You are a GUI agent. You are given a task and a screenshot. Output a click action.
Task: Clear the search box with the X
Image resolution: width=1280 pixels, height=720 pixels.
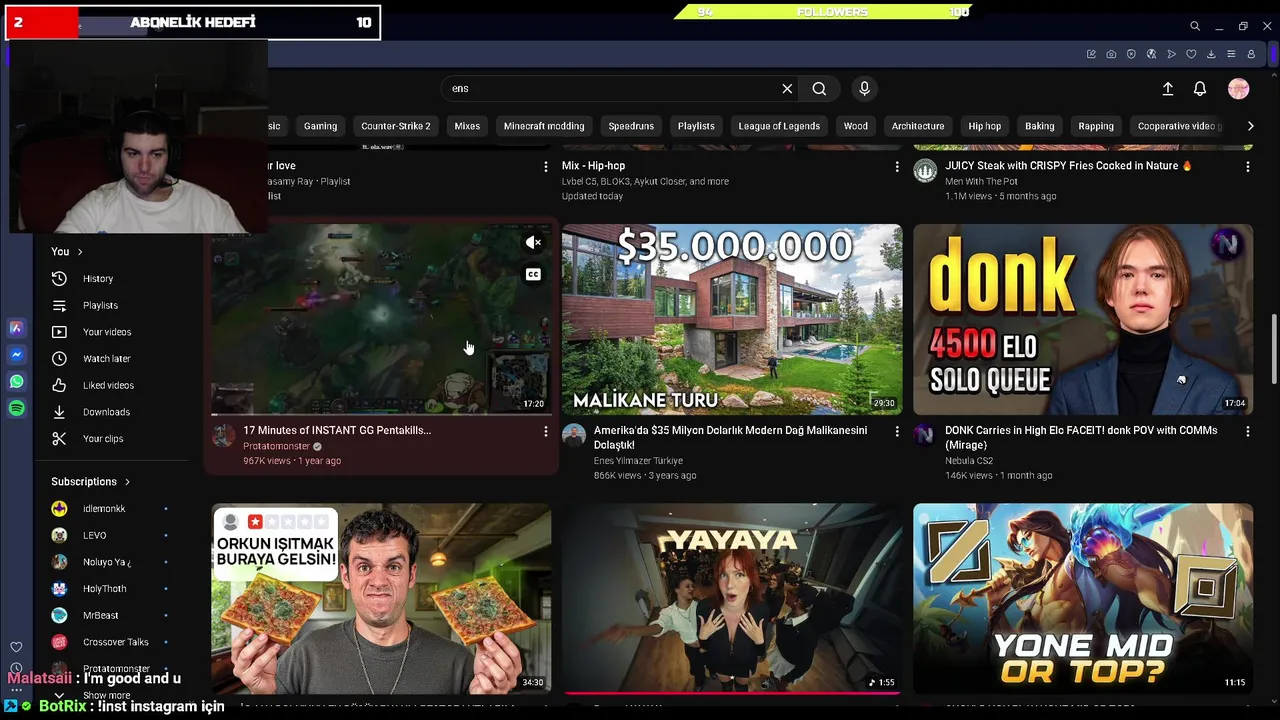click(x=787, y=88)
